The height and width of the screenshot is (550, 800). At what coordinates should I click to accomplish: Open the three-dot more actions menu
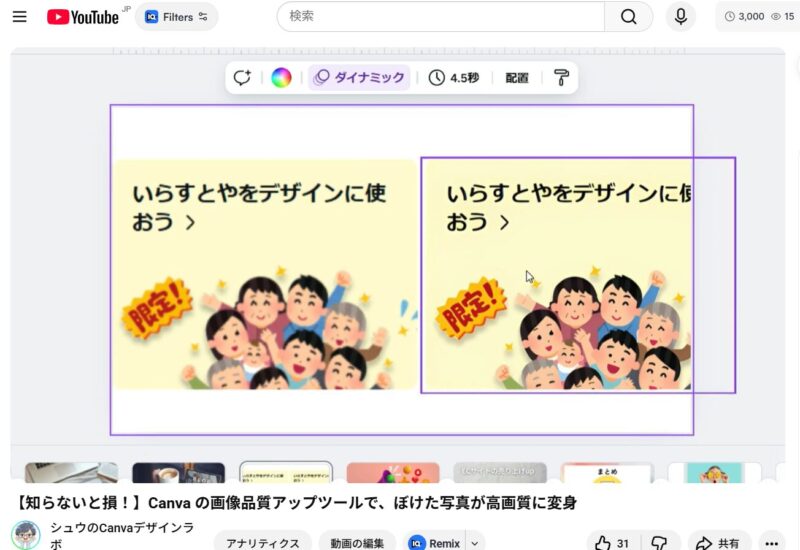(771, 543)
